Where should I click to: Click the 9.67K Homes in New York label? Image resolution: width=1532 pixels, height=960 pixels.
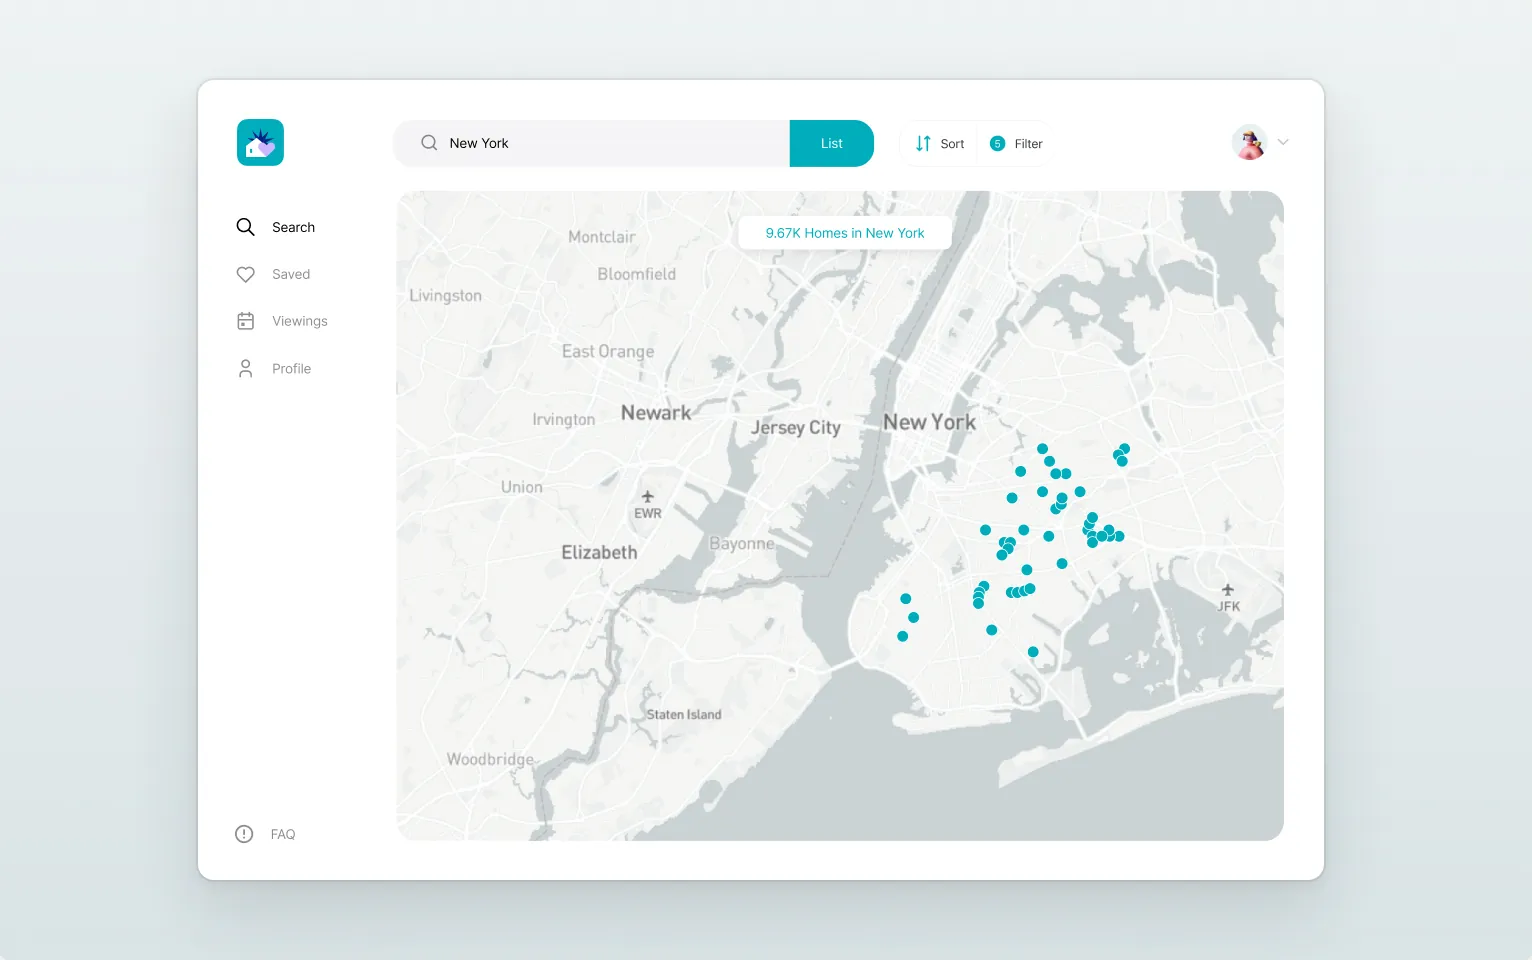click(x=845, y=233)
